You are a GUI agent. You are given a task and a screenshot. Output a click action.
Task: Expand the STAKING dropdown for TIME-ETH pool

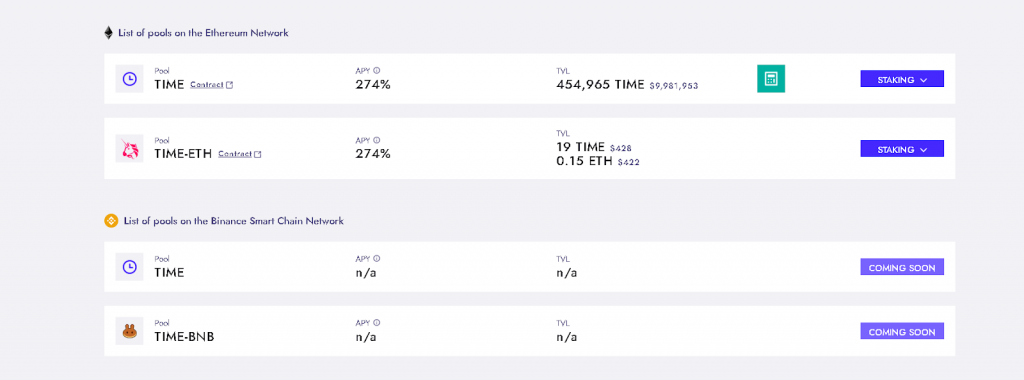pos(902,149)
